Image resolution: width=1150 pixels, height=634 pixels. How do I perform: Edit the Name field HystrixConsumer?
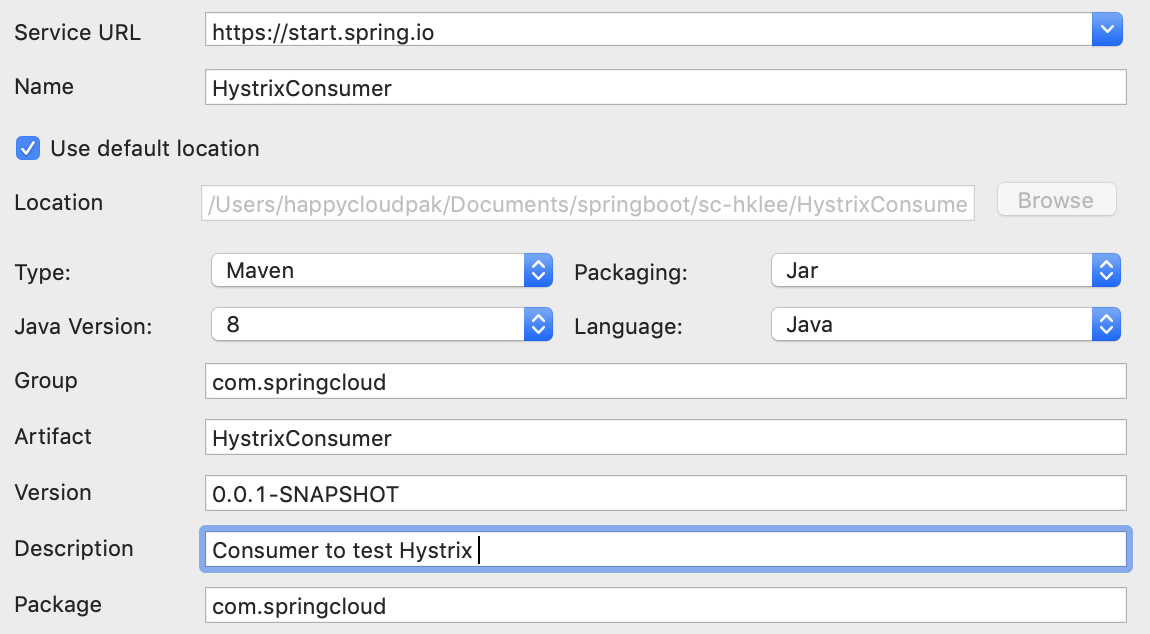click(665, 87)
